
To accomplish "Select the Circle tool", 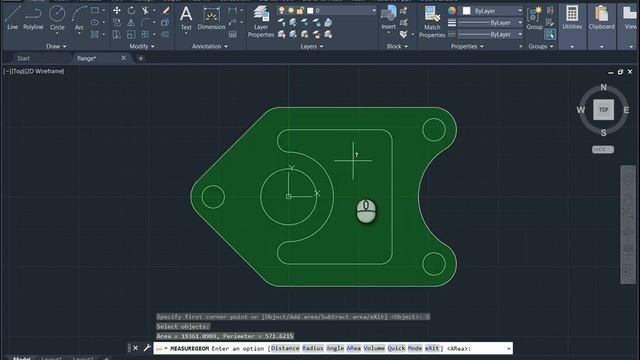I will point(57,18).
